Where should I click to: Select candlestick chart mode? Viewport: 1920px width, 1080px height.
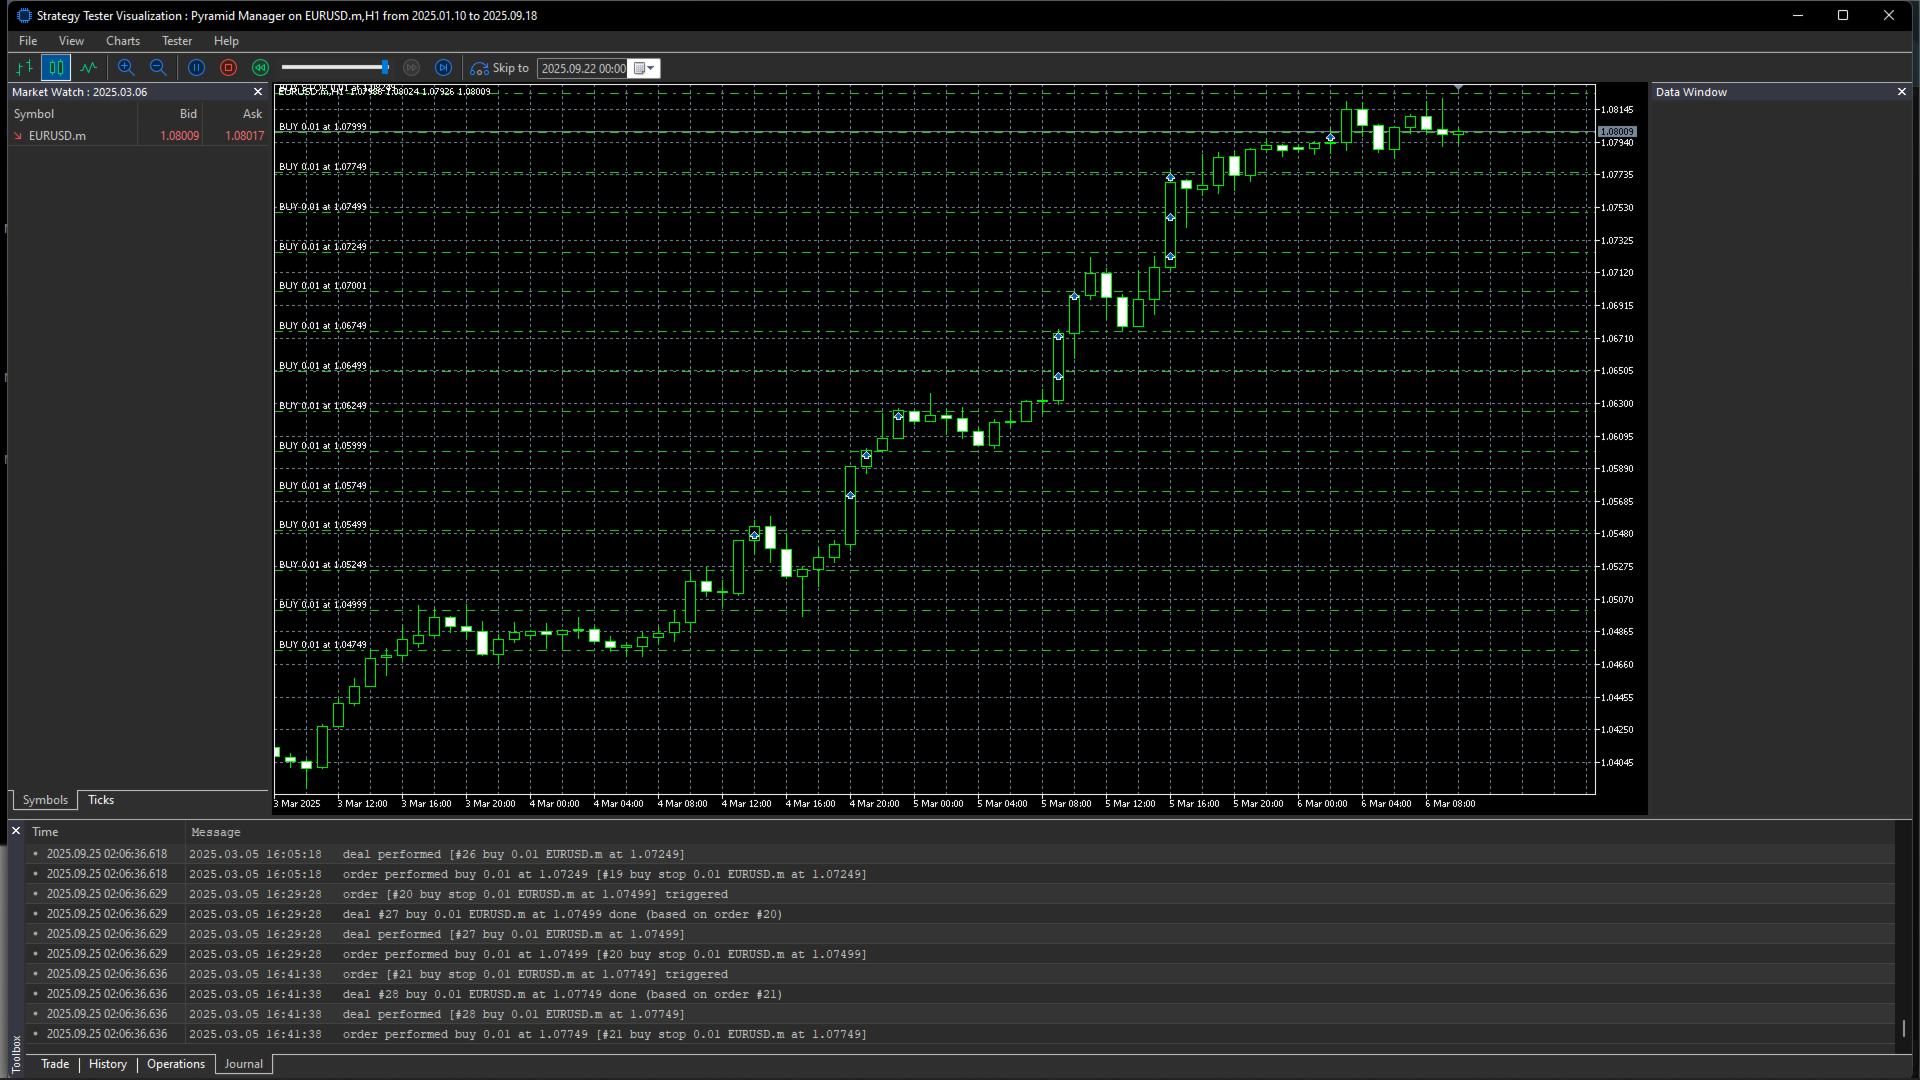56,68
